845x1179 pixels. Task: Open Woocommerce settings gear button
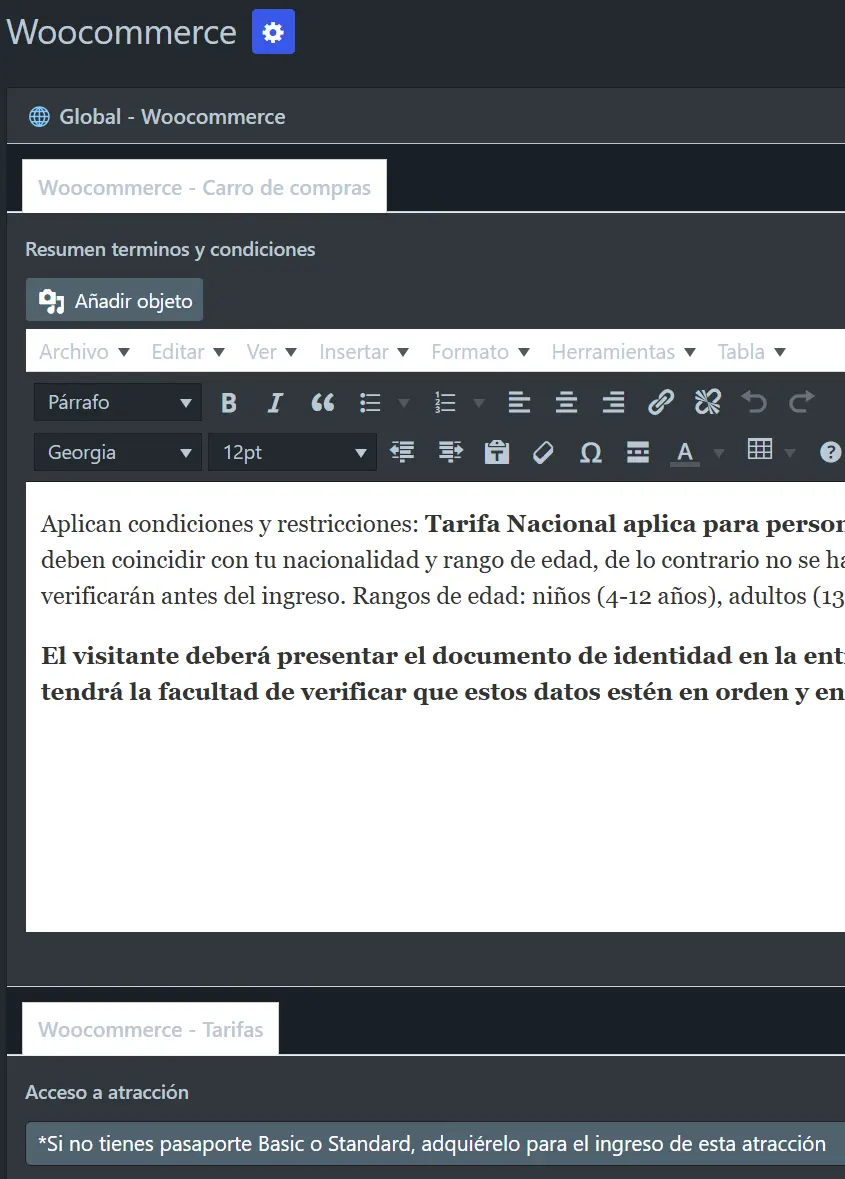click(x=273, y=32)
